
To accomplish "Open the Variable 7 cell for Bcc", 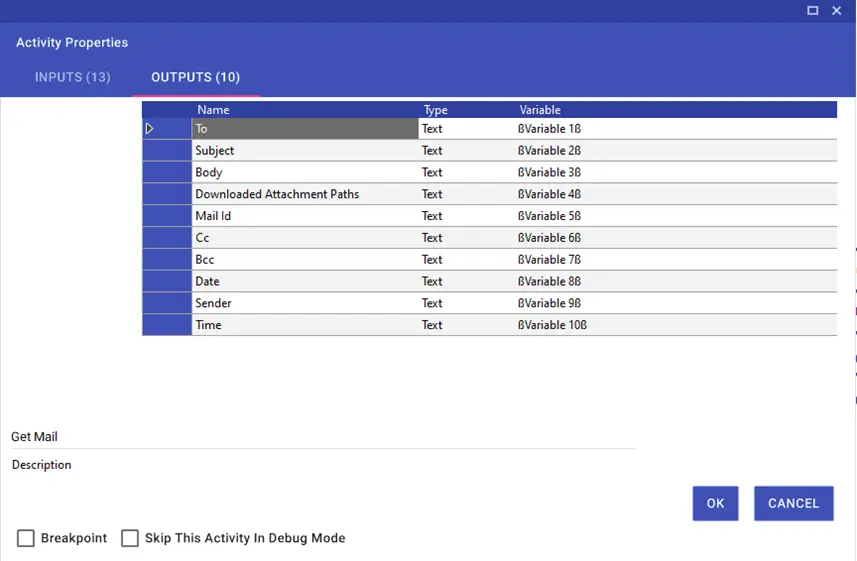I will [676, 260].
